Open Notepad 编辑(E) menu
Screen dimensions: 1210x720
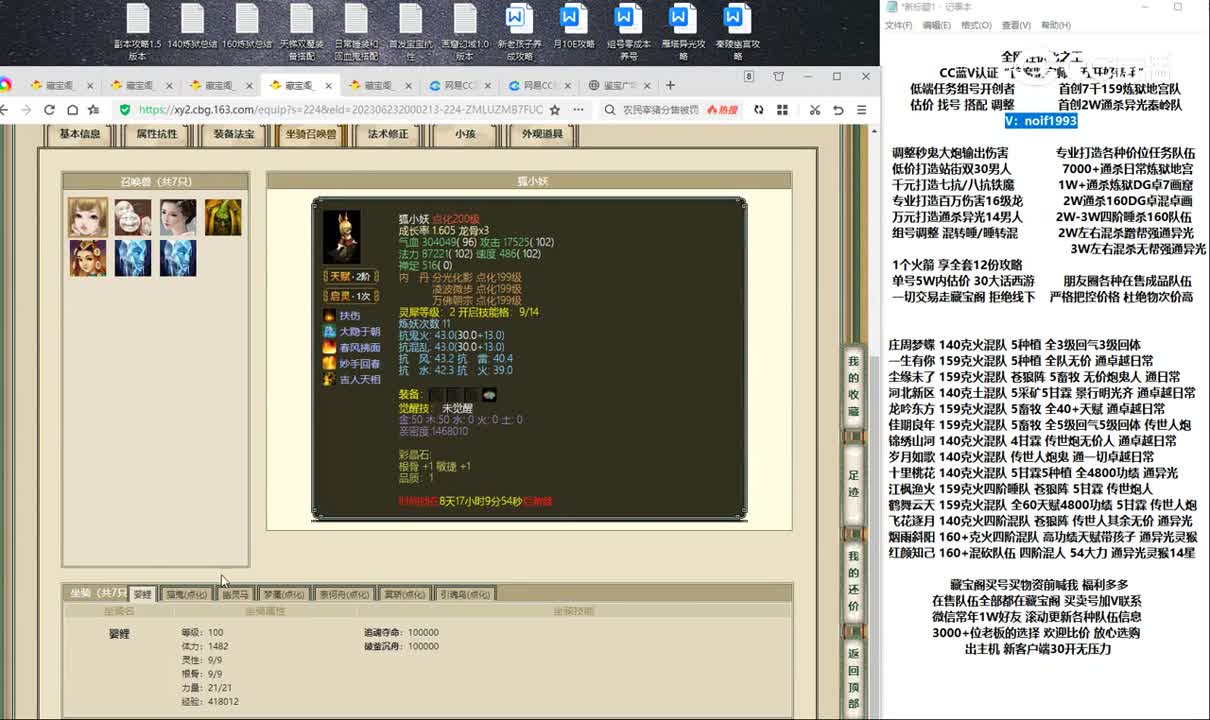click(938, 25)
